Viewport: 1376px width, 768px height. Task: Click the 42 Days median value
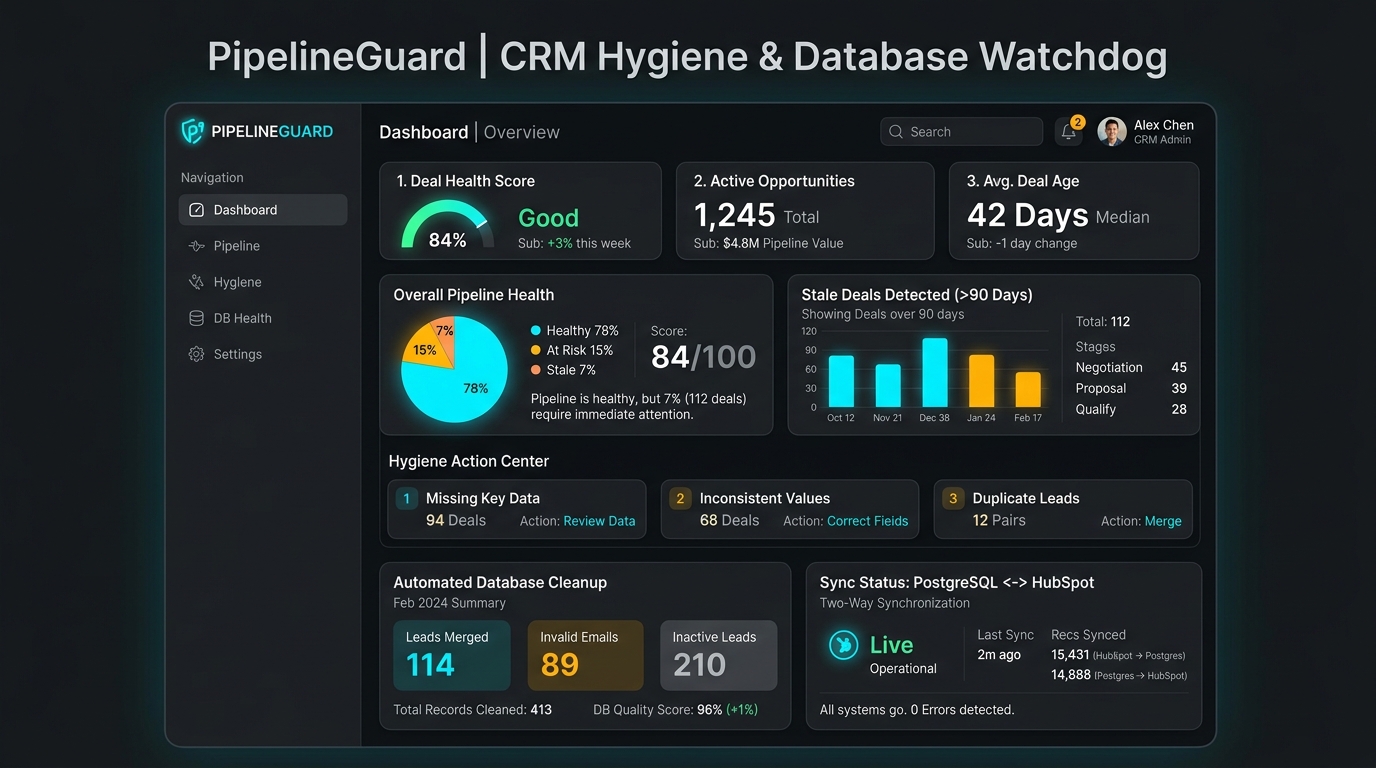click(1058, 215)
